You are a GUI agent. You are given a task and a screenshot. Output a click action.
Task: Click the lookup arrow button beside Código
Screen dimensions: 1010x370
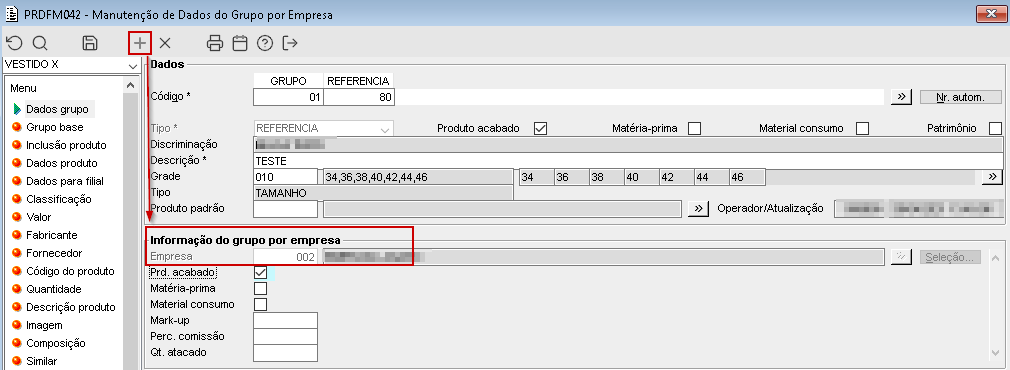[901, 97]
